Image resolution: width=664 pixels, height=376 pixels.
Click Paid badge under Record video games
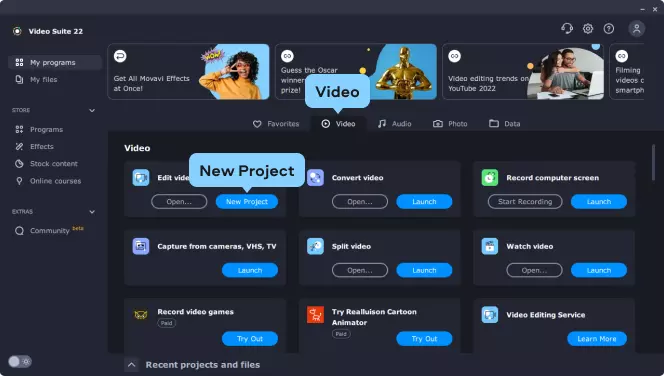[x=166, y=323]
